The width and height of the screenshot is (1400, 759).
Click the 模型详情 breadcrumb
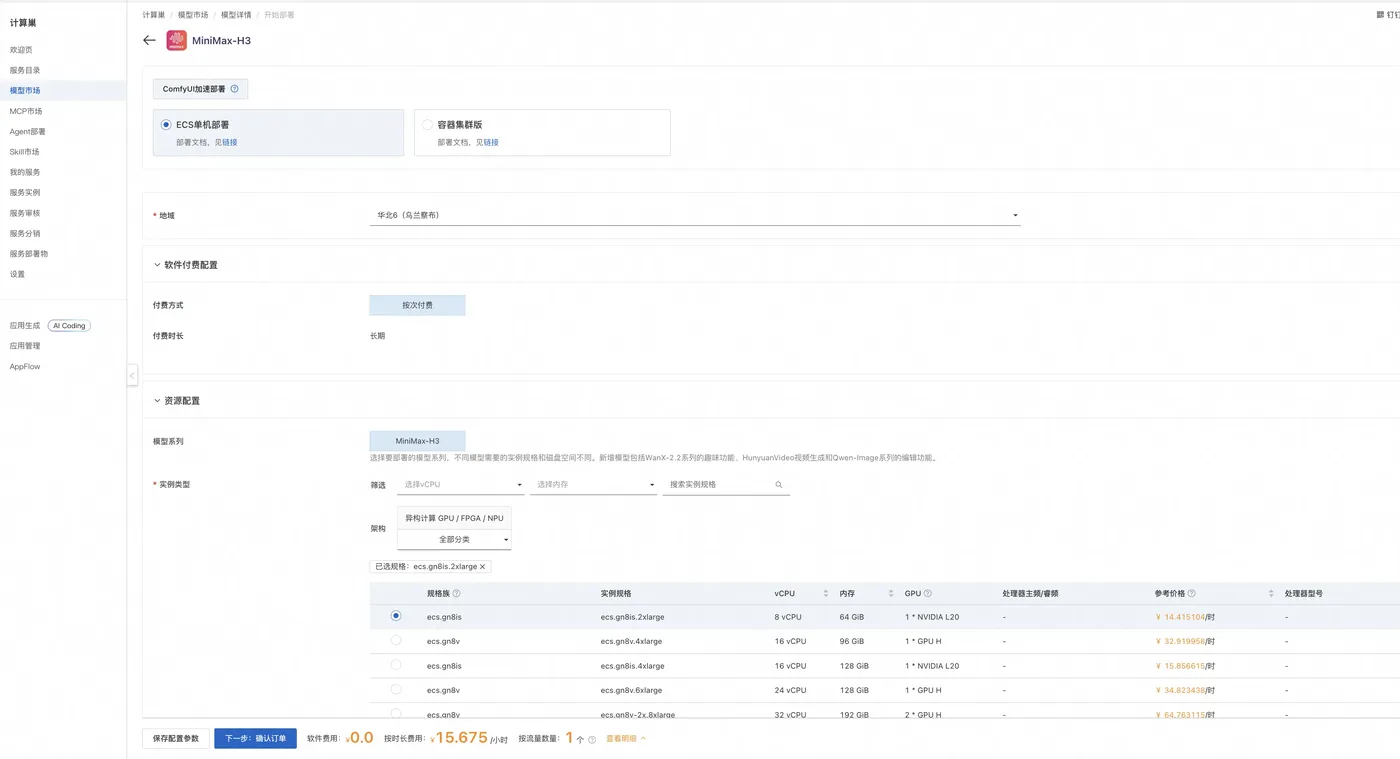click(x=236, y=15)
